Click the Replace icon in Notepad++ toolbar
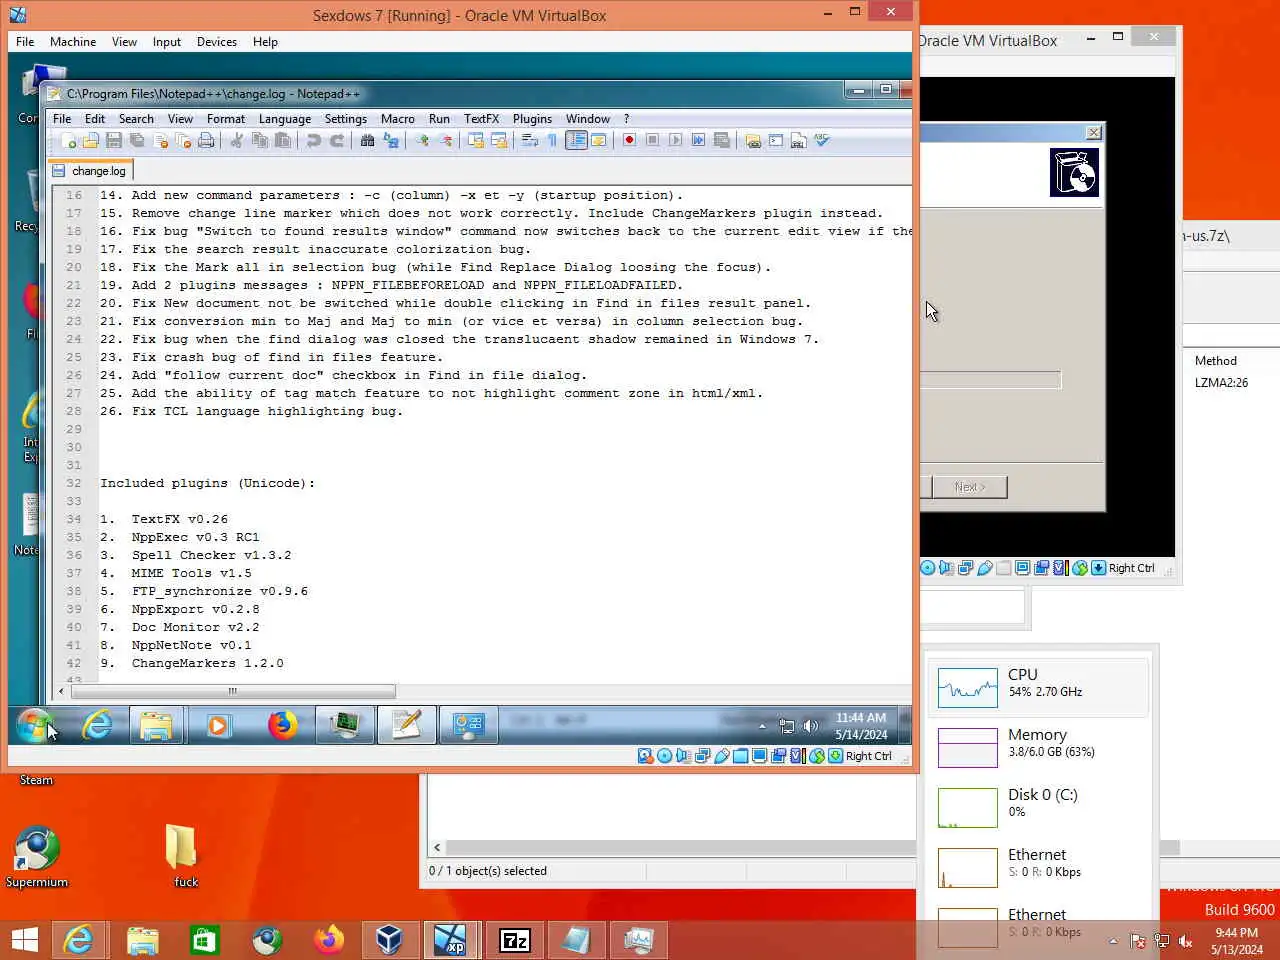 pyautogui.click(x=391, y=141)
